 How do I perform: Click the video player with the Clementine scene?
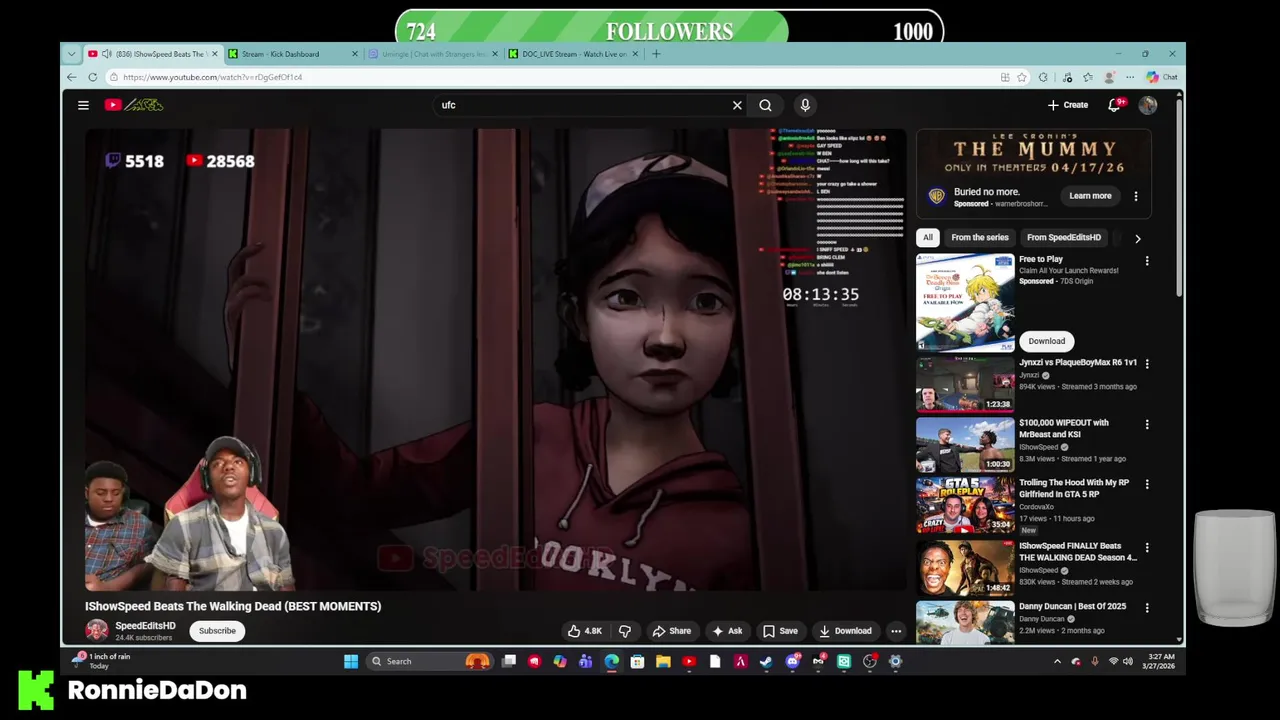click(495, 360)
